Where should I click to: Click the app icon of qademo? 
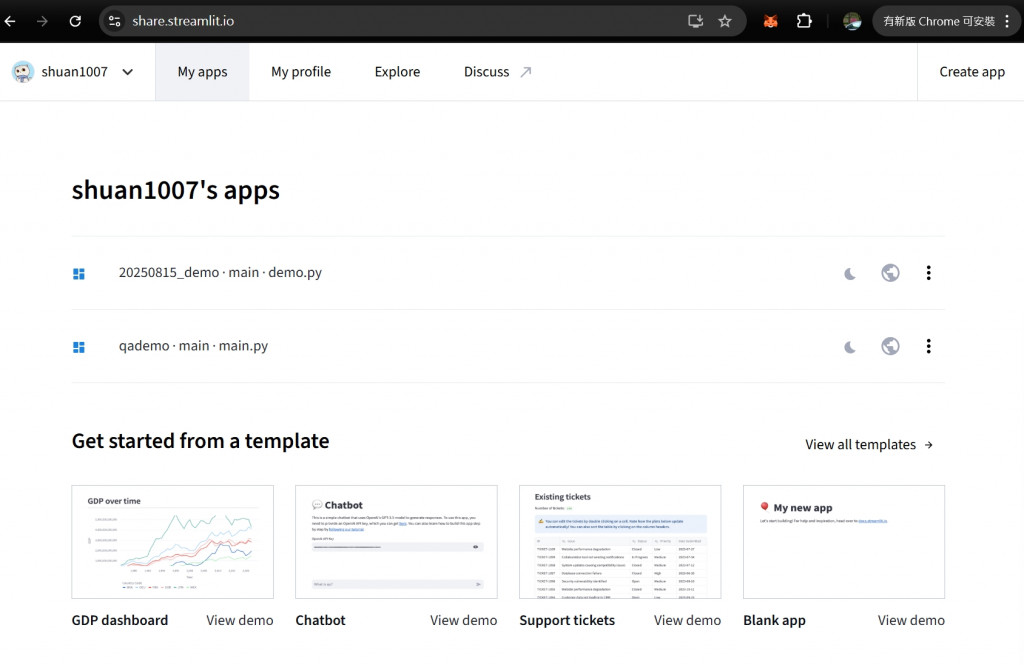pyautogui.click(x=78, y=347)
